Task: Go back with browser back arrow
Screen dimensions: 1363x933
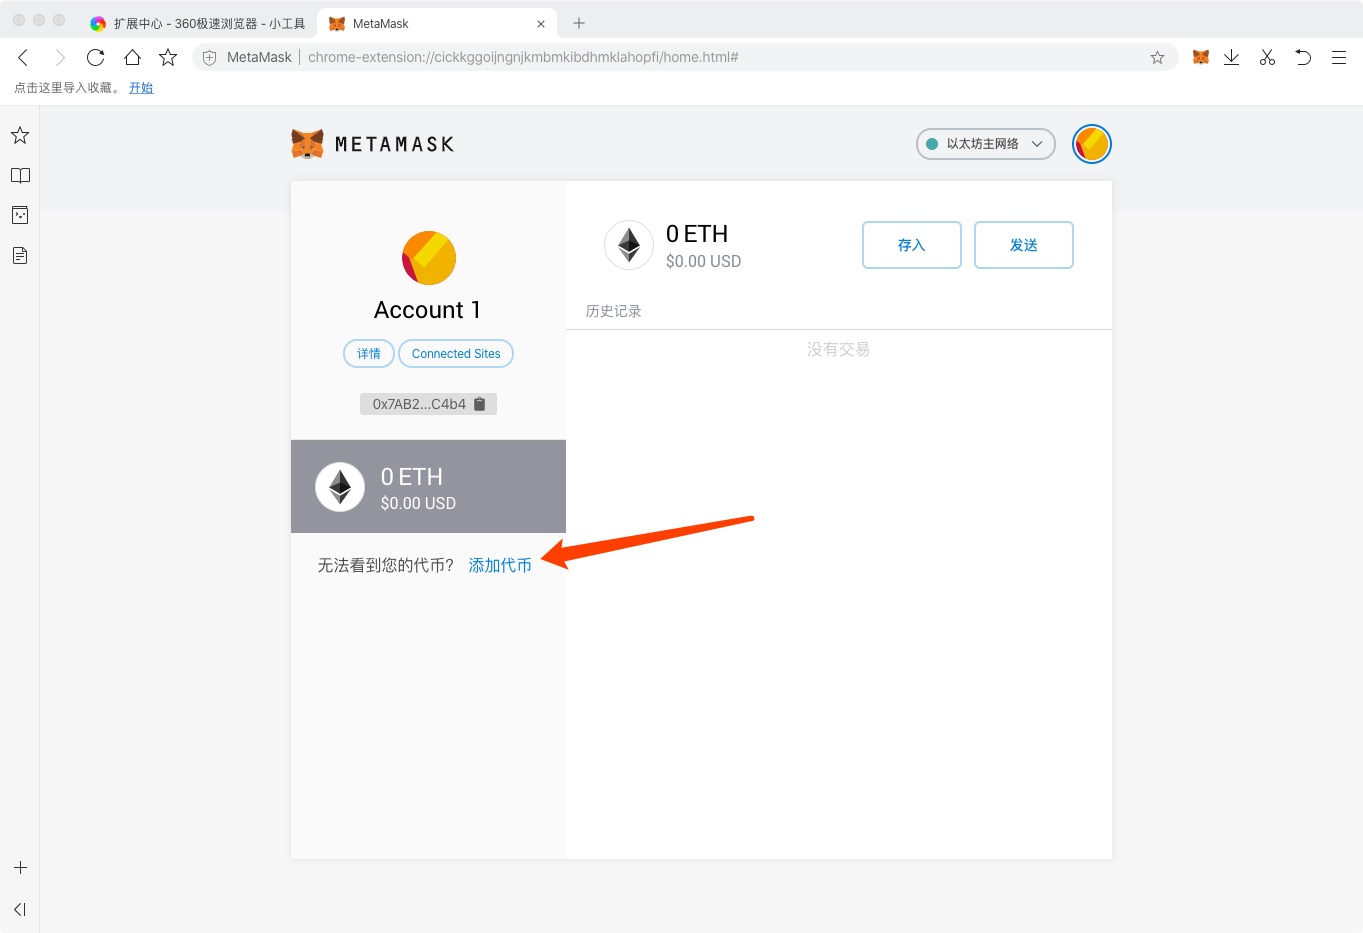Action: (23, 57)
